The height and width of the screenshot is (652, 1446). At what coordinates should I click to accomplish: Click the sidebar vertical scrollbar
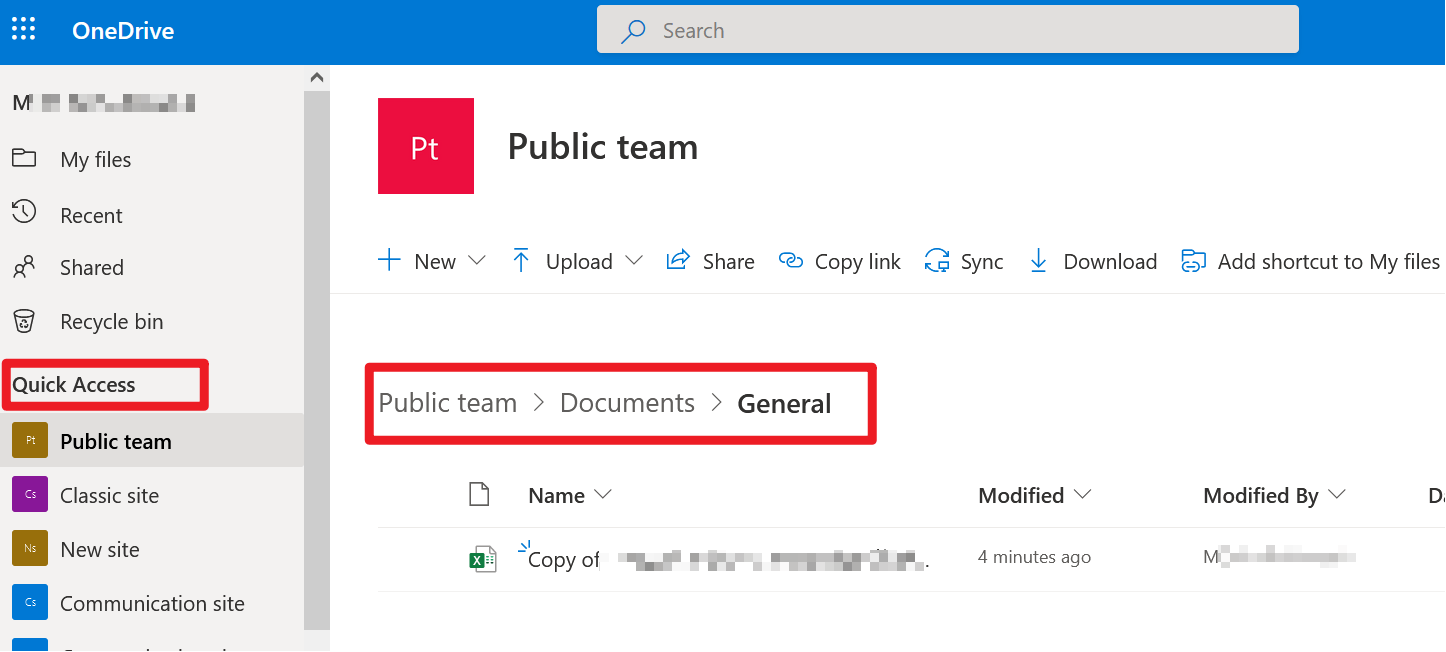[317, 358]
